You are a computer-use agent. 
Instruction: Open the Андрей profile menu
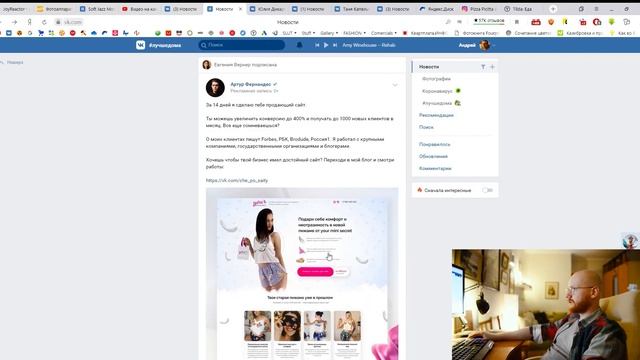pyautogui.click(x=476, y=45)
